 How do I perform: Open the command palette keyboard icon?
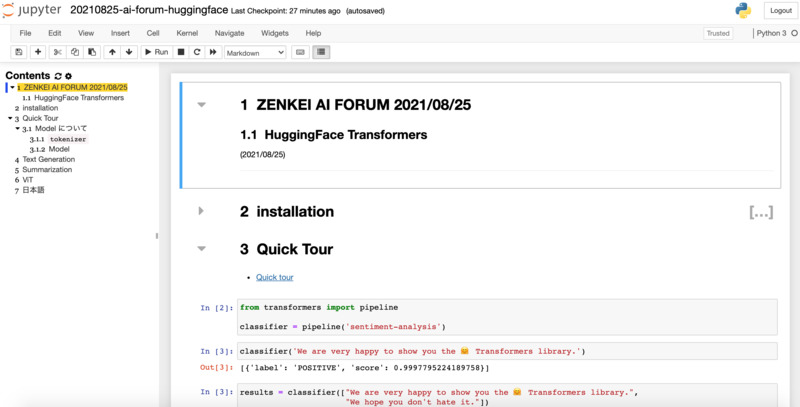pos(300,52)
